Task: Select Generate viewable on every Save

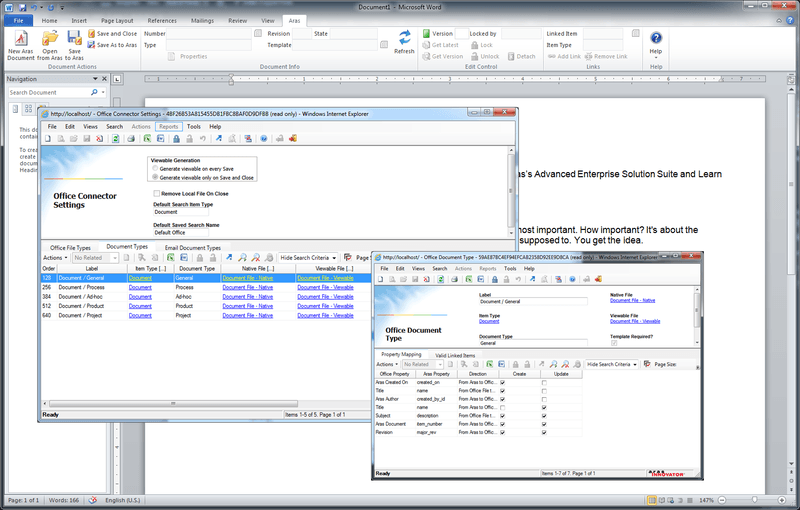Action: tap(155, 168)
